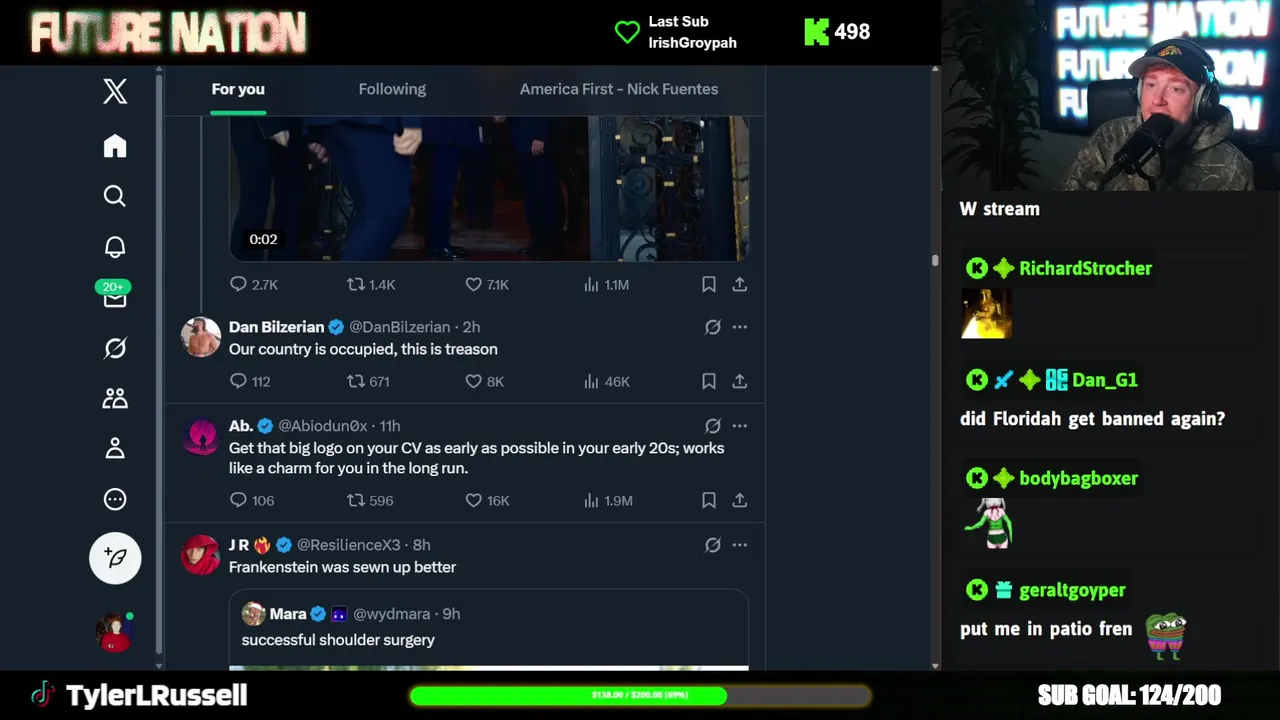
Task: Bookmark the video post
Action: coord(709,285)
